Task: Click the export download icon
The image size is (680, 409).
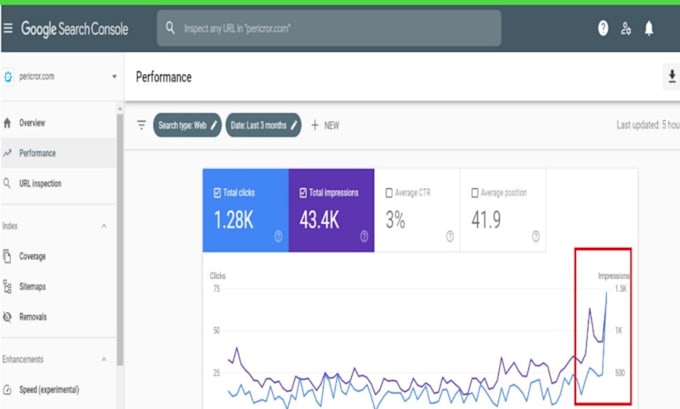Action: click(672, 76)
